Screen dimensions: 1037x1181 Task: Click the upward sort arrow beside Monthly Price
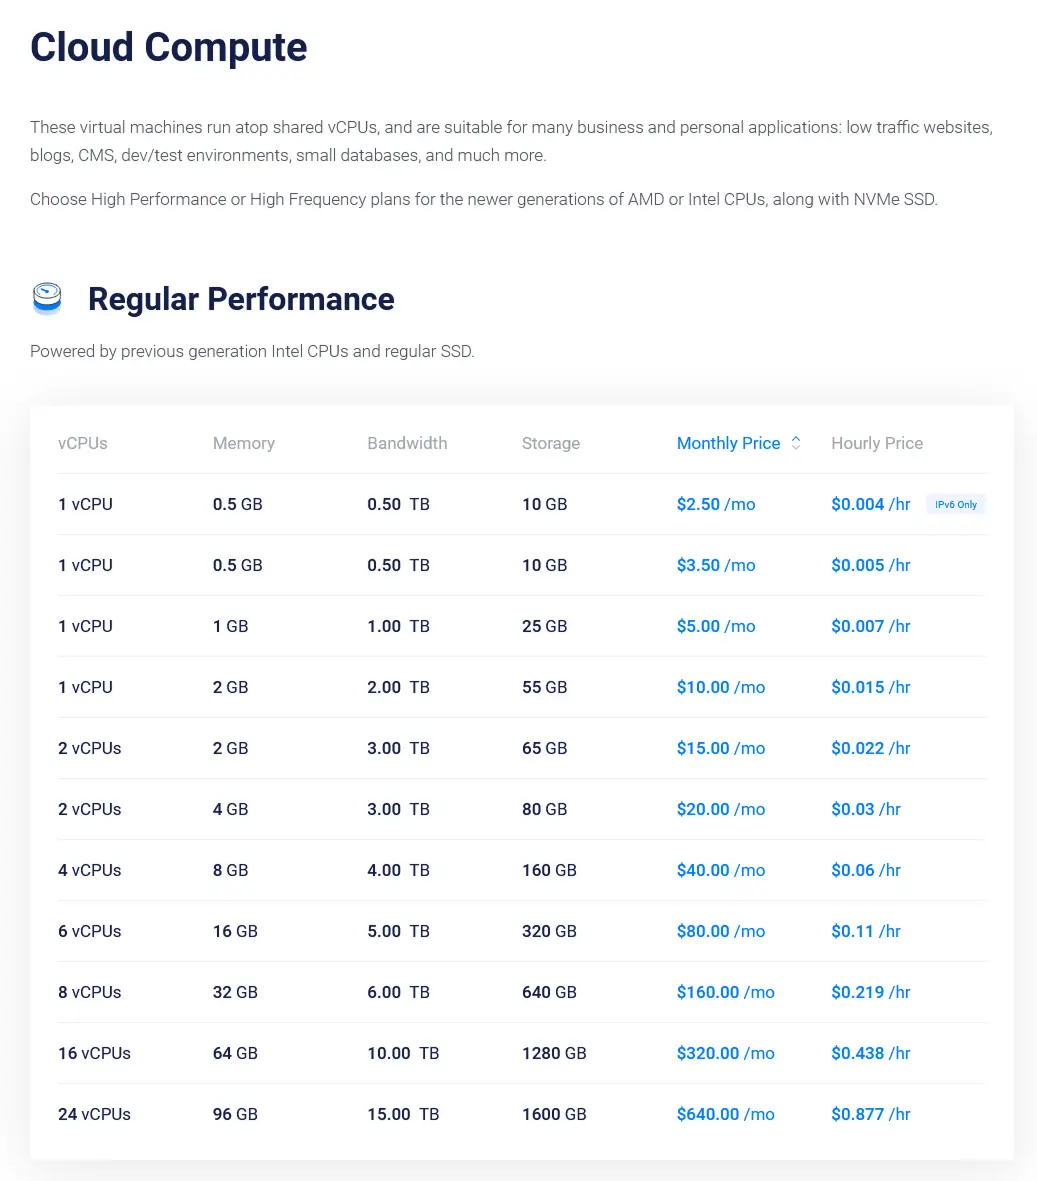coord(795,437)
